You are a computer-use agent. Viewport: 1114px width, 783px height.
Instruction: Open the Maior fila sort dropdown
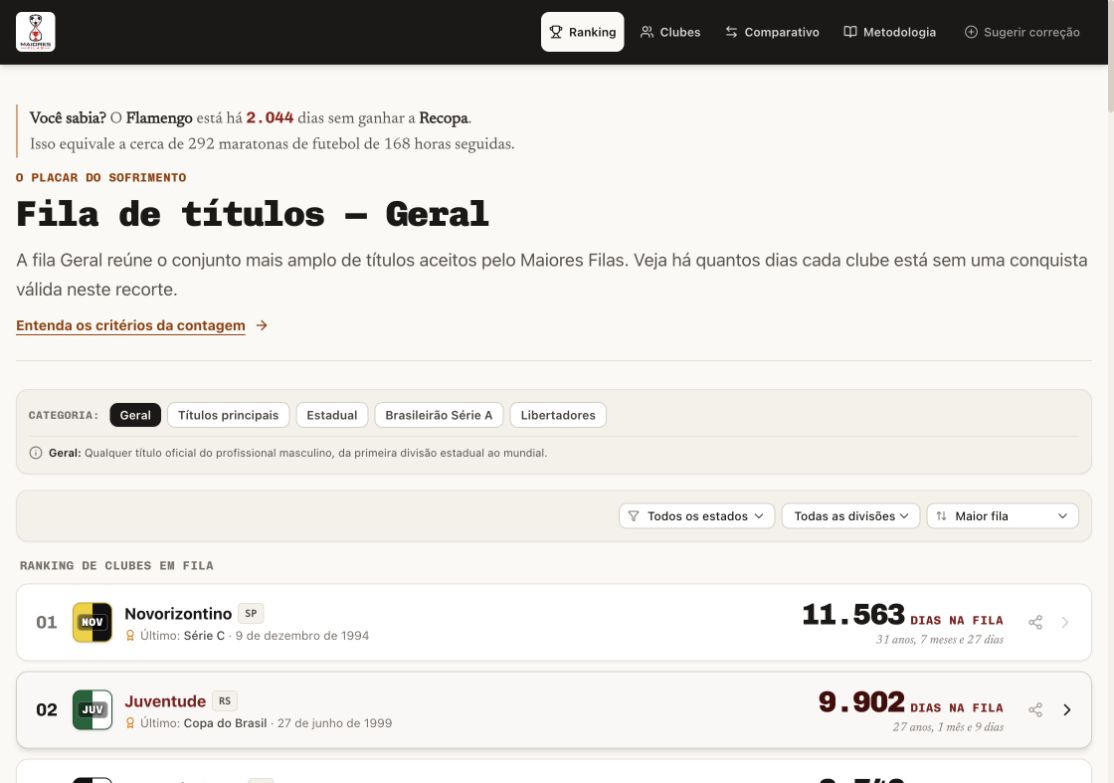point(1002,516)
